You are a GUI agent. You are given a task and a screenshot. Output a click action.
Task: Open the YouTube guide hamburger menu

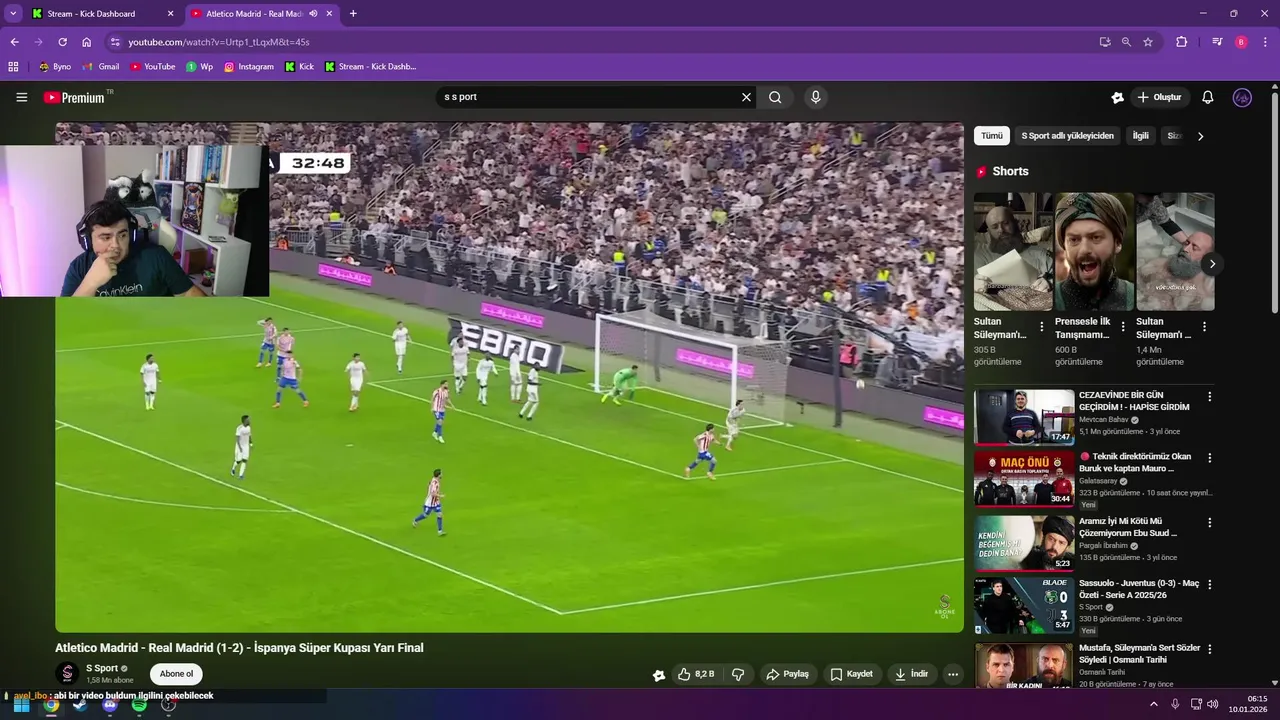pyautogui.click(x=21, y=97)
